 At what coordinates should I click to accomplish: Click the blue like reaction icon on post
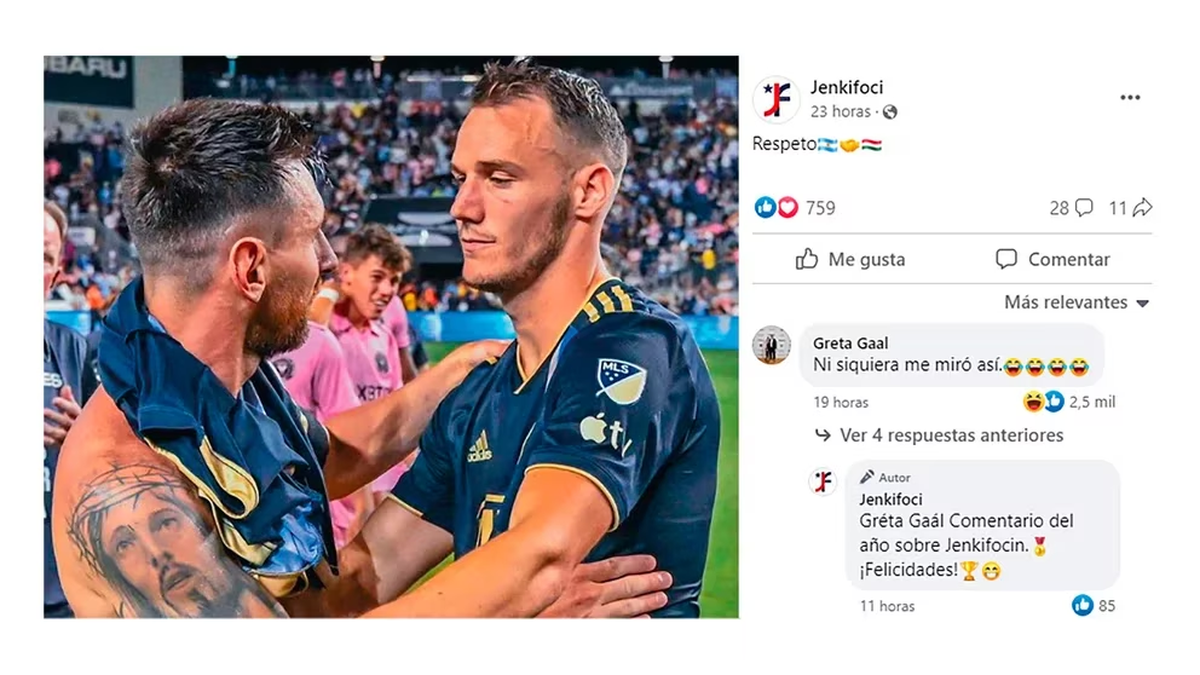[765, 207]
